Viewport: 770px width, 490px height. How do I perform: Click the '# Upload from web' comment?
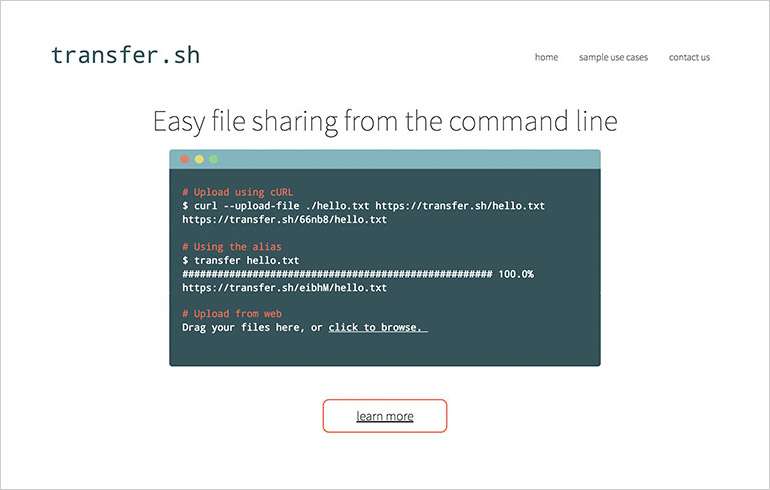coord(232,314)
